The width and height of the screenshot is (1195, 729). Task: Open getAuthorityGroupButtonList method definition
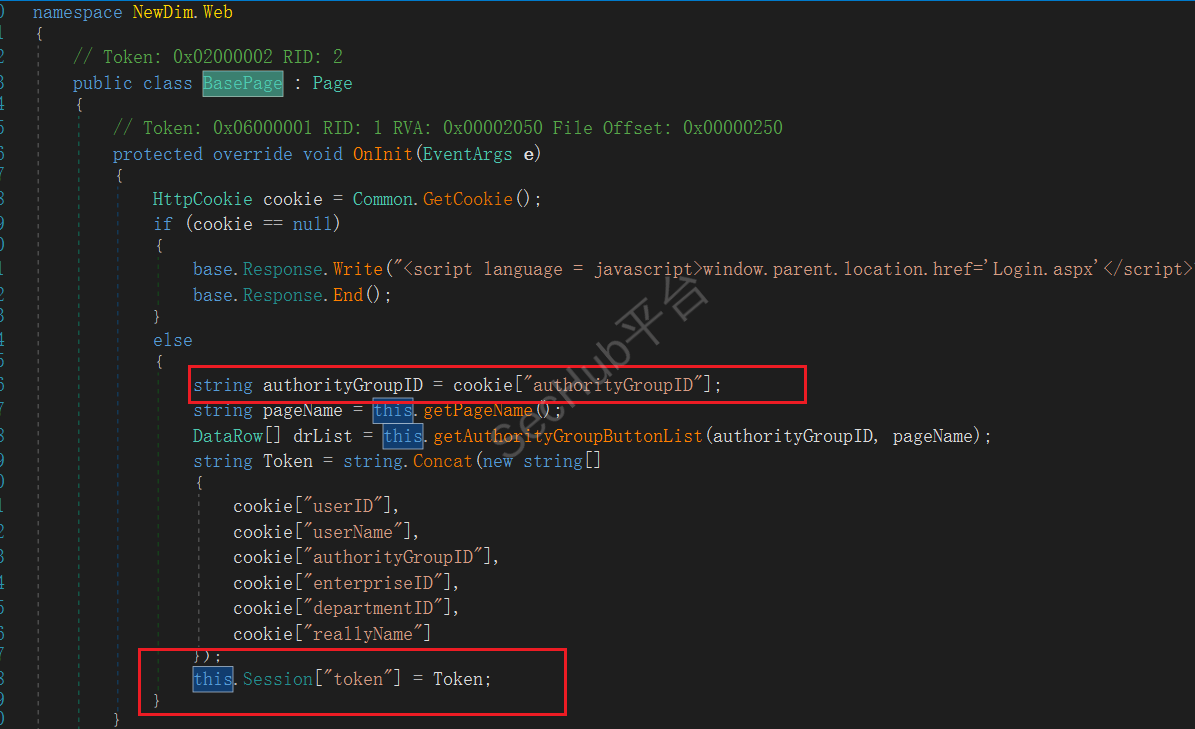click(568, 436)
